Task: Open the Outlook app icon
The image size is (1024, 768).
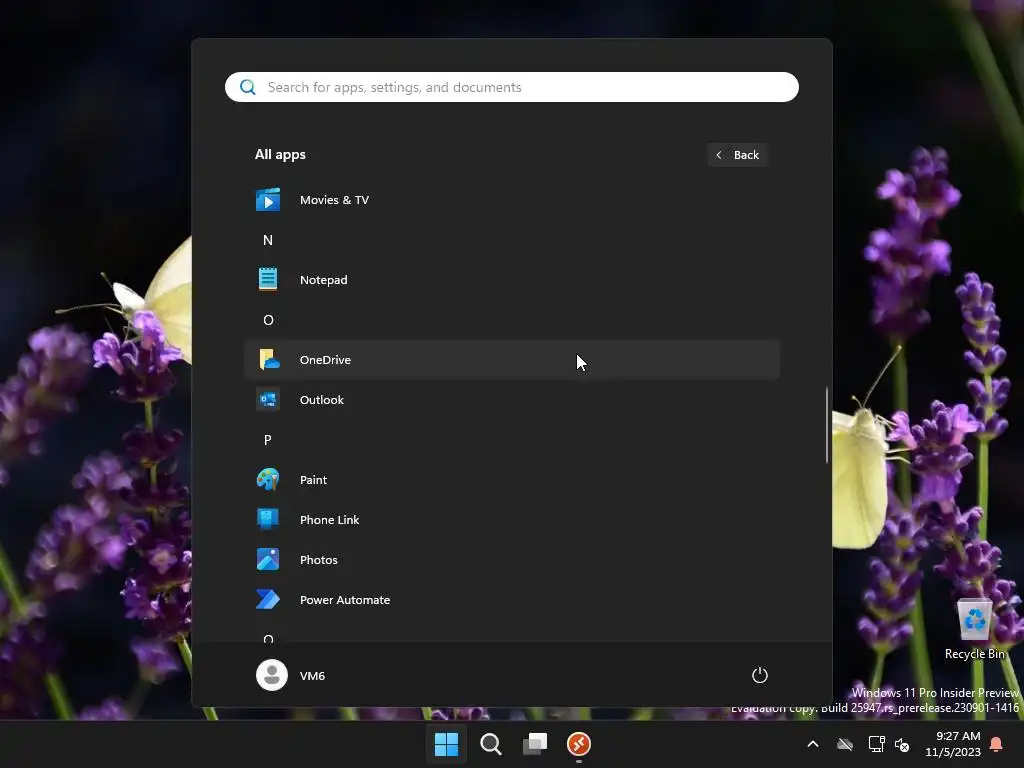Action: tap(268, 400)
